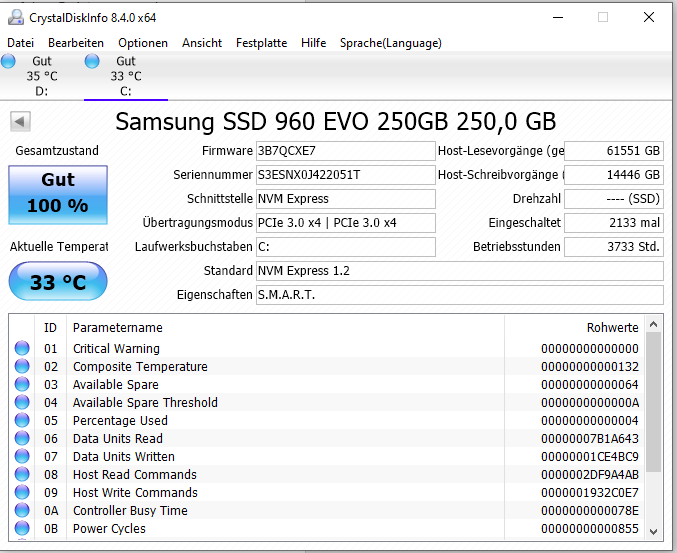Image resolution: width=677 pixels, height=553 pixels.
Task: Click the Parametername column header
Action: tap(285, 328)
